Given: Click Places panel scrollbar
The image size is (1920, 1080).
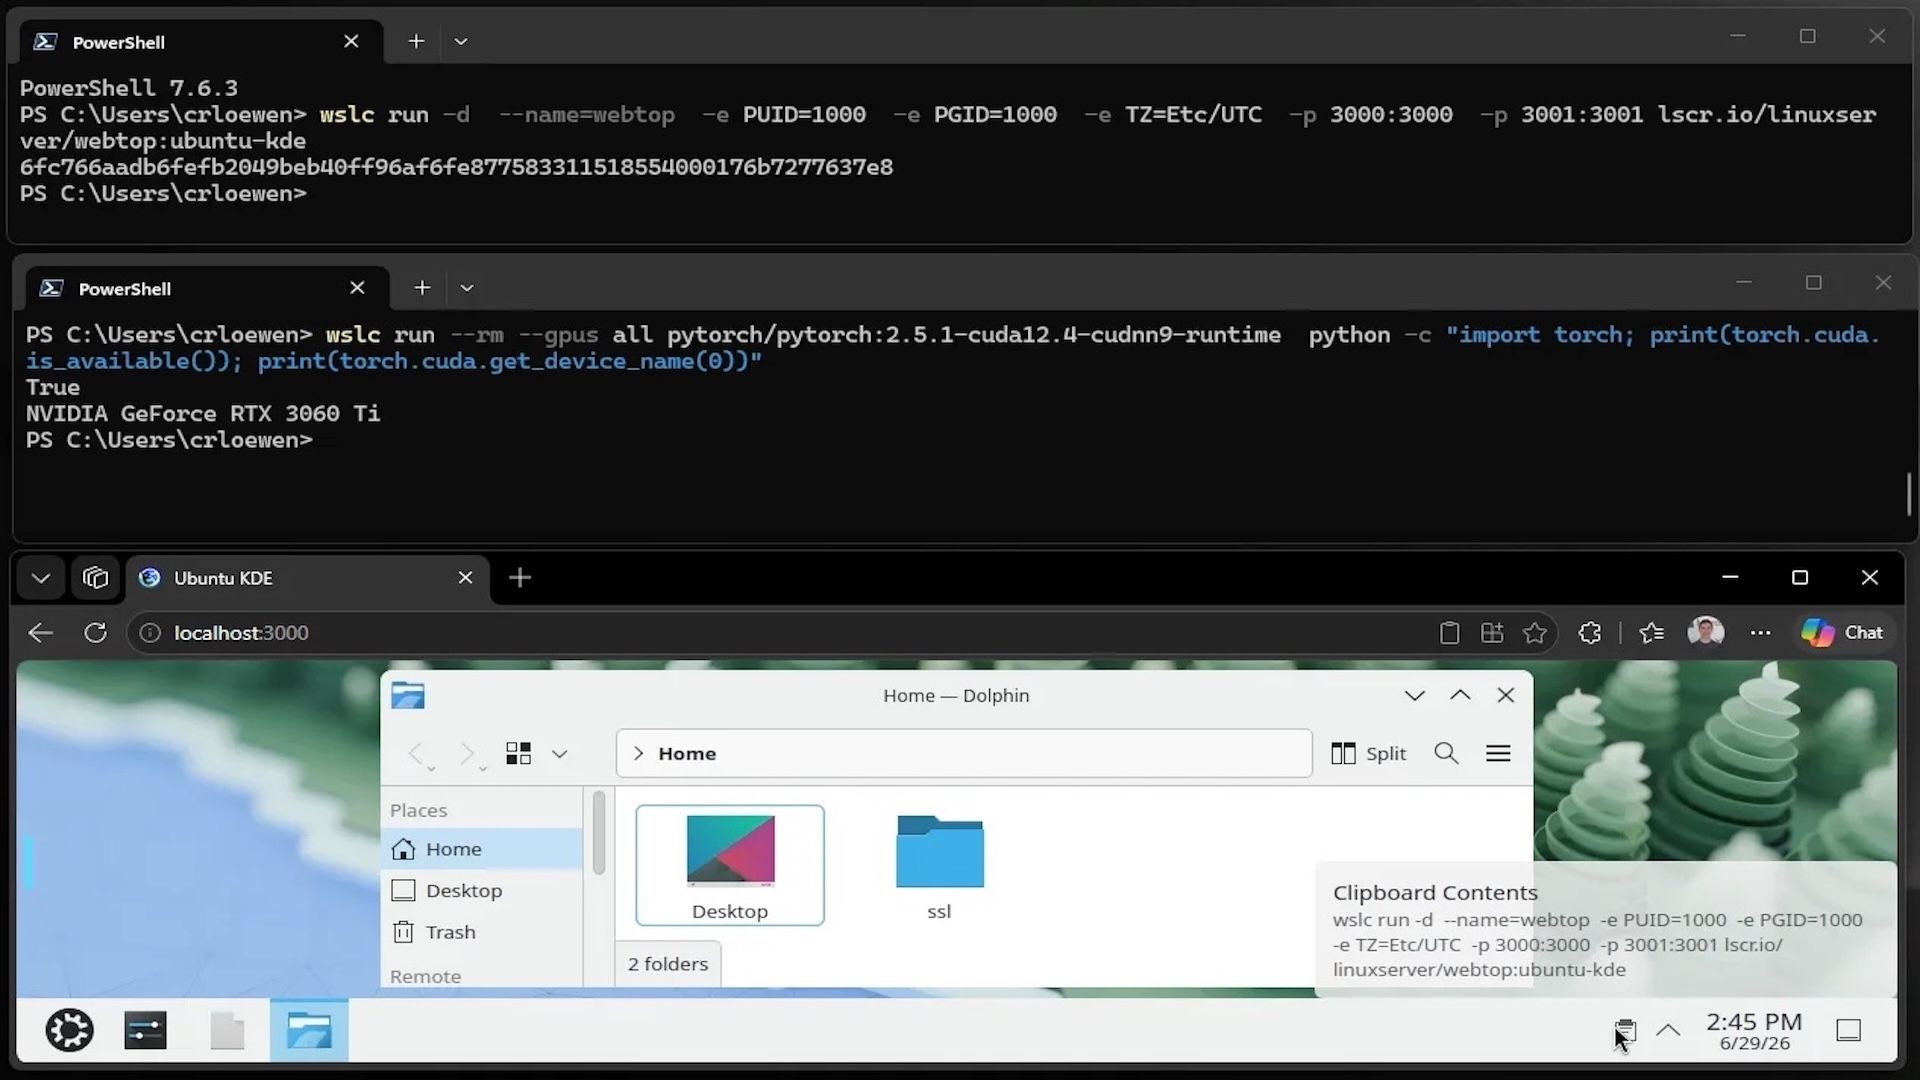Looking at the screenshot, I should (599, 832).
